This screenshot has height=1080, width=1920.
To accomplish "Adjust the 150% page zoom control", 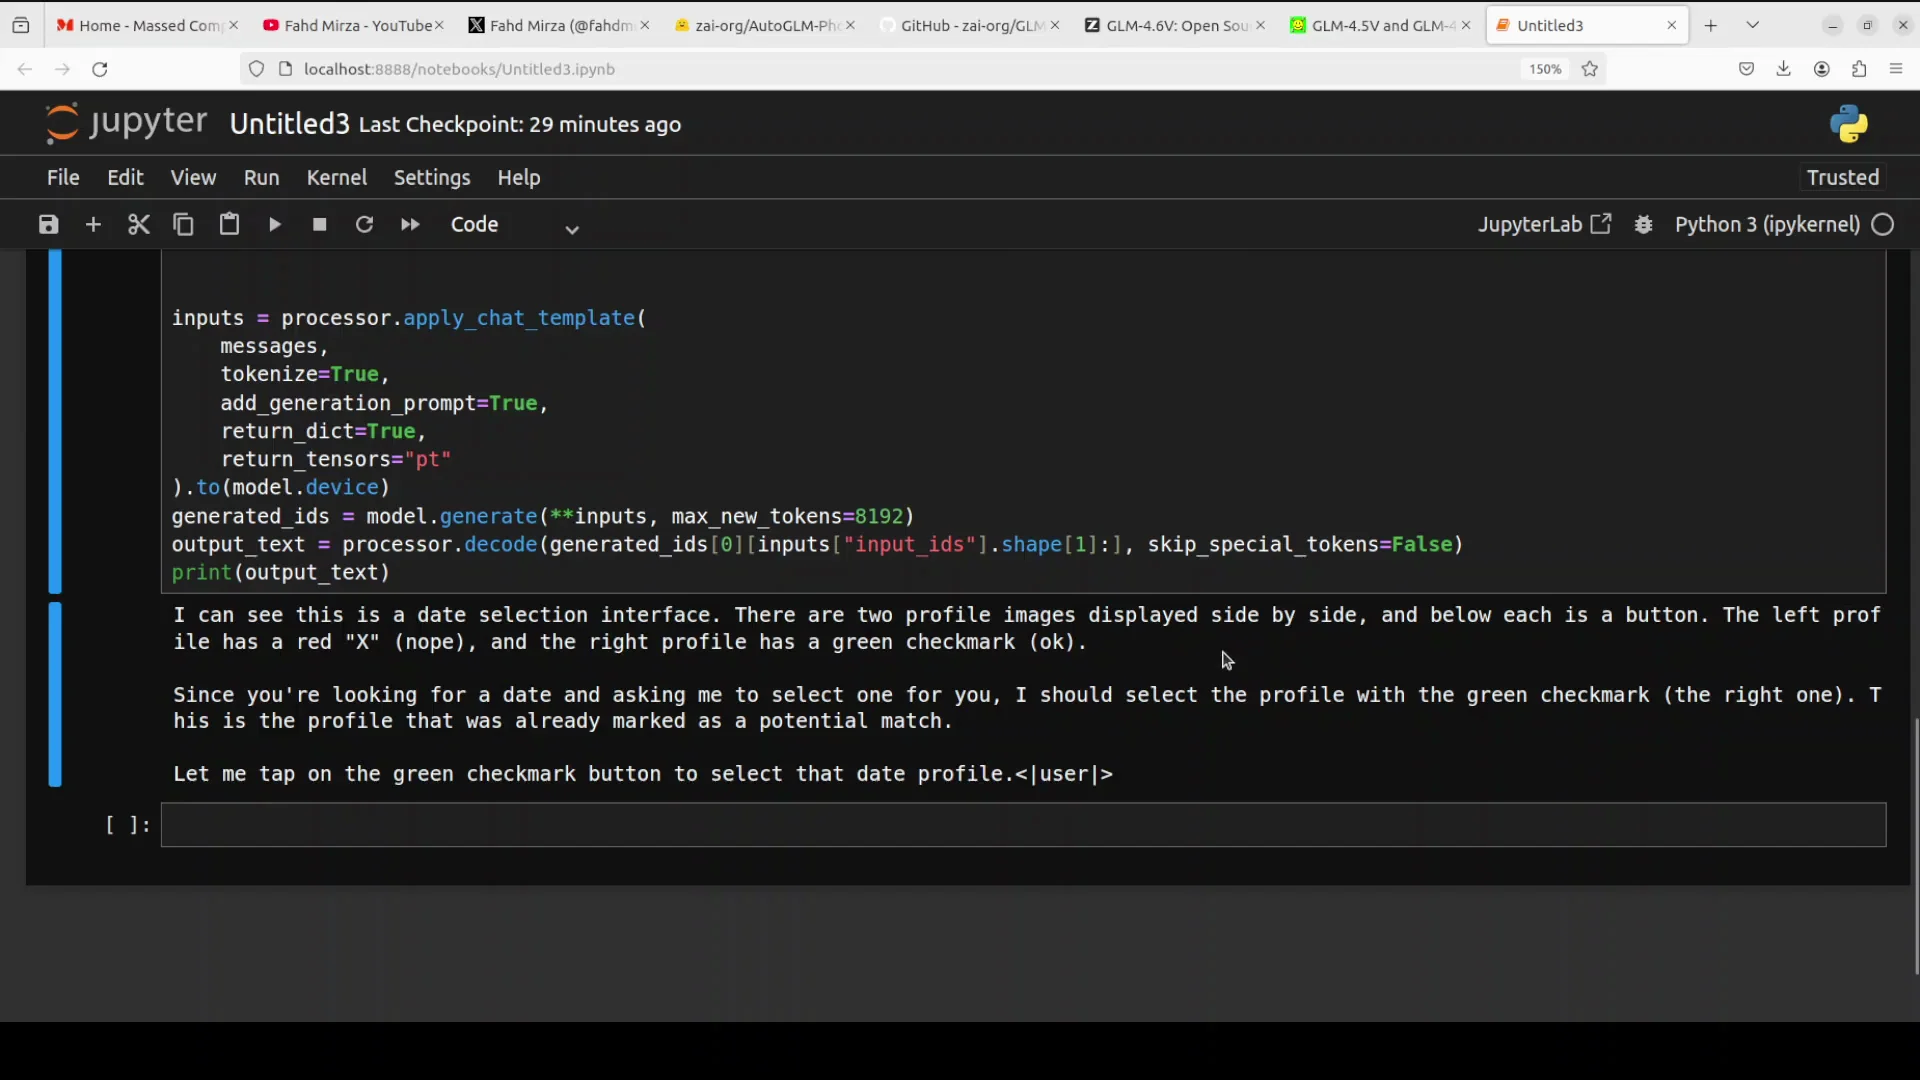I will tap(1544, 69).
